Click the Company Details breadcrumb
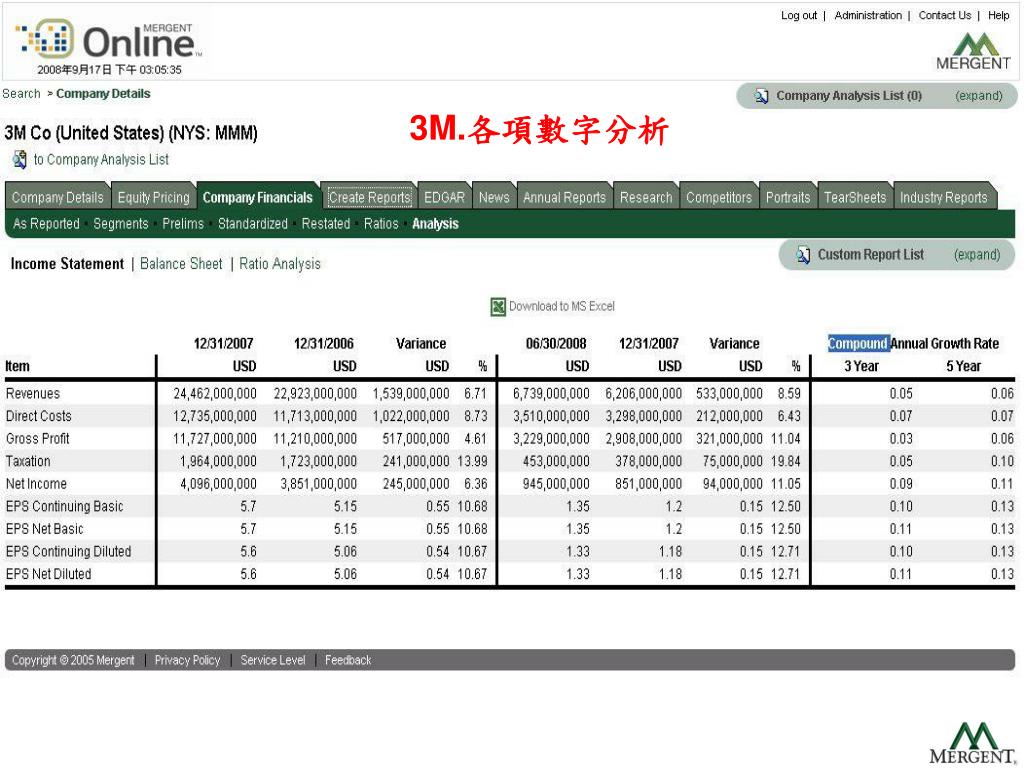Viewport: 1024px width, 768px height. coord(103,94)
